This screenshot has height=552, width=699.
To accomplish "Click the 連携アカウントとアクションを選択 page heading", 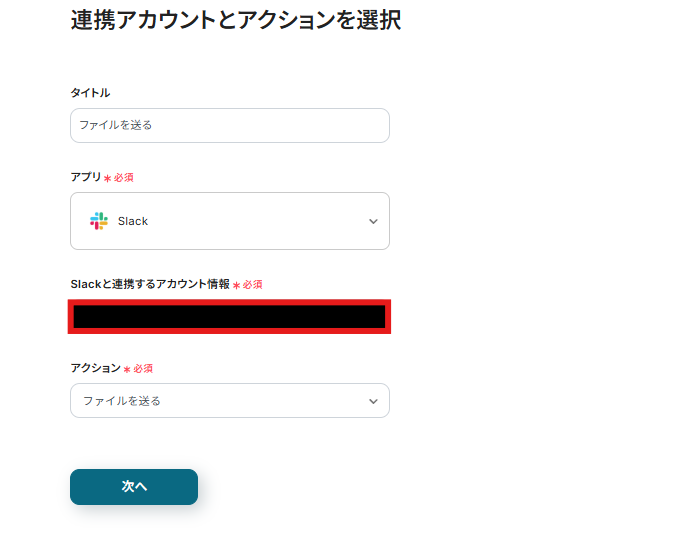I will 236,20.
